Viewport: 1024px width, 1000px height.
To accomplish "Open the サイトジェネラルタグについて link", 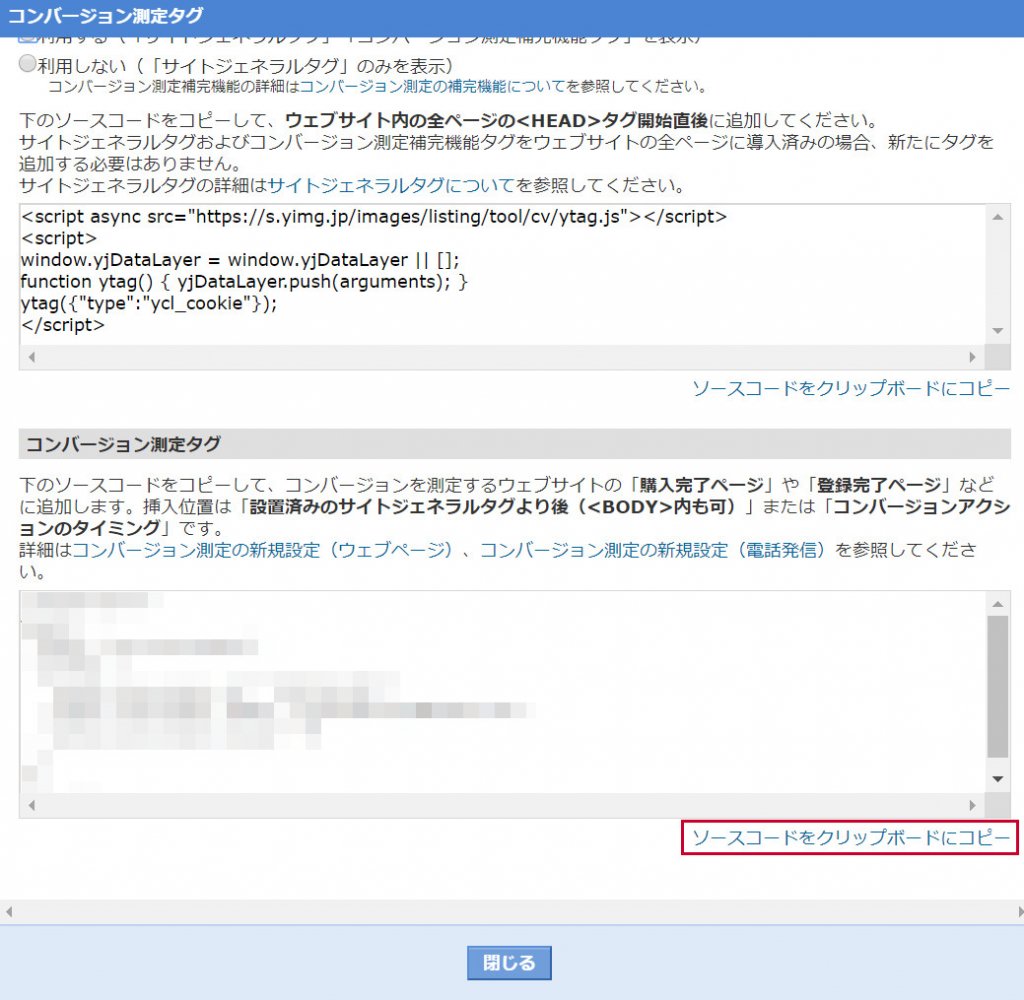I will coord(391,185).
